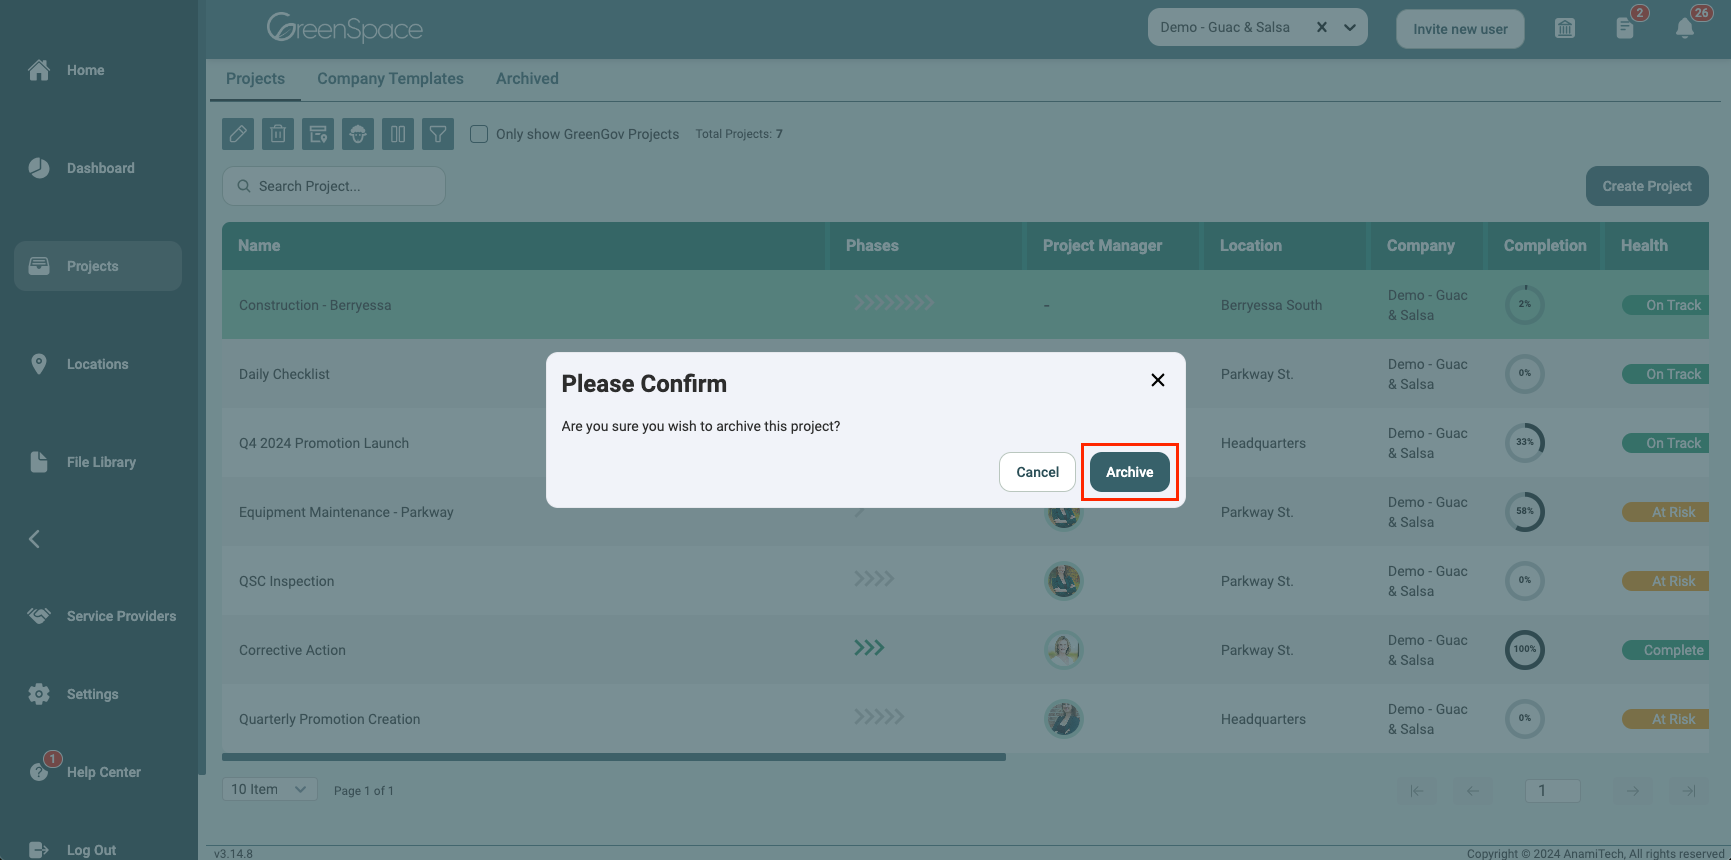Click the bank building icon in header
This screenshot has width=1731, height=860.
tap(1565, 28)
